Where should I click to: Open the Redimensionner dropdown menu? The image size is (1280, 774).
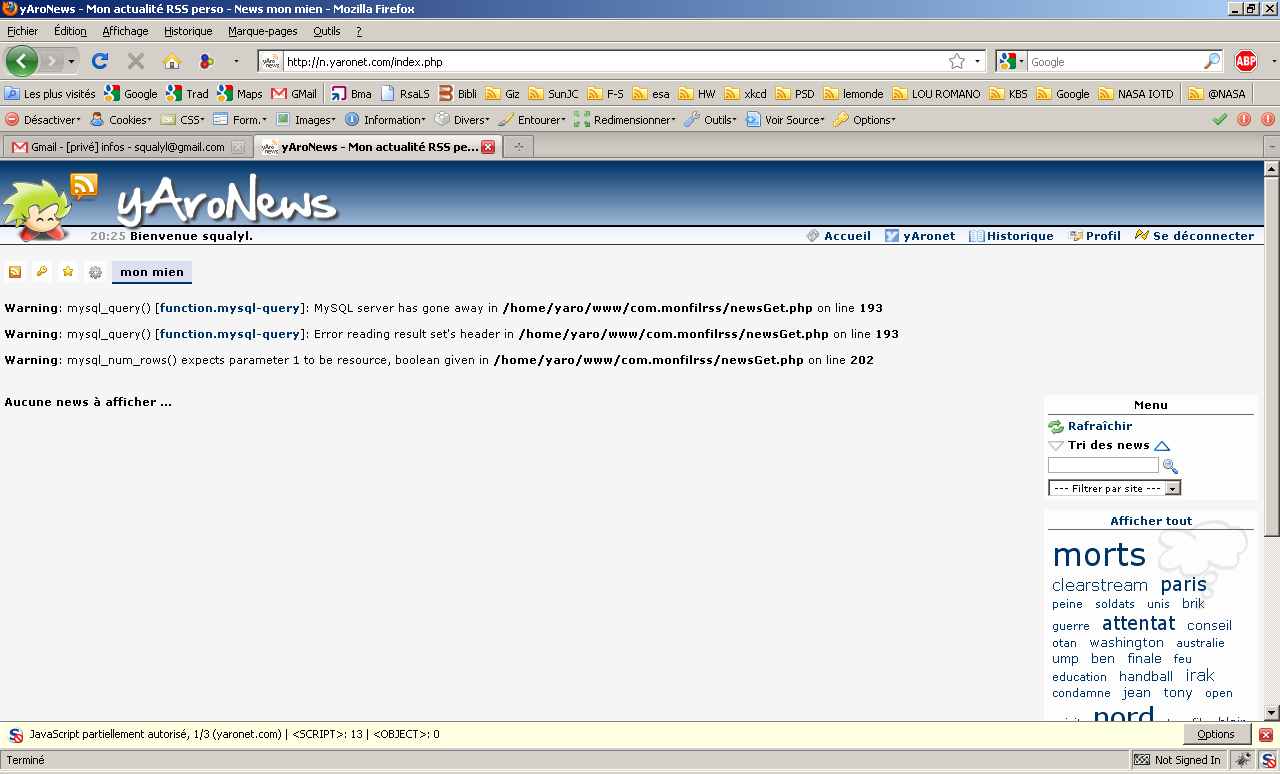click(625, 120)
